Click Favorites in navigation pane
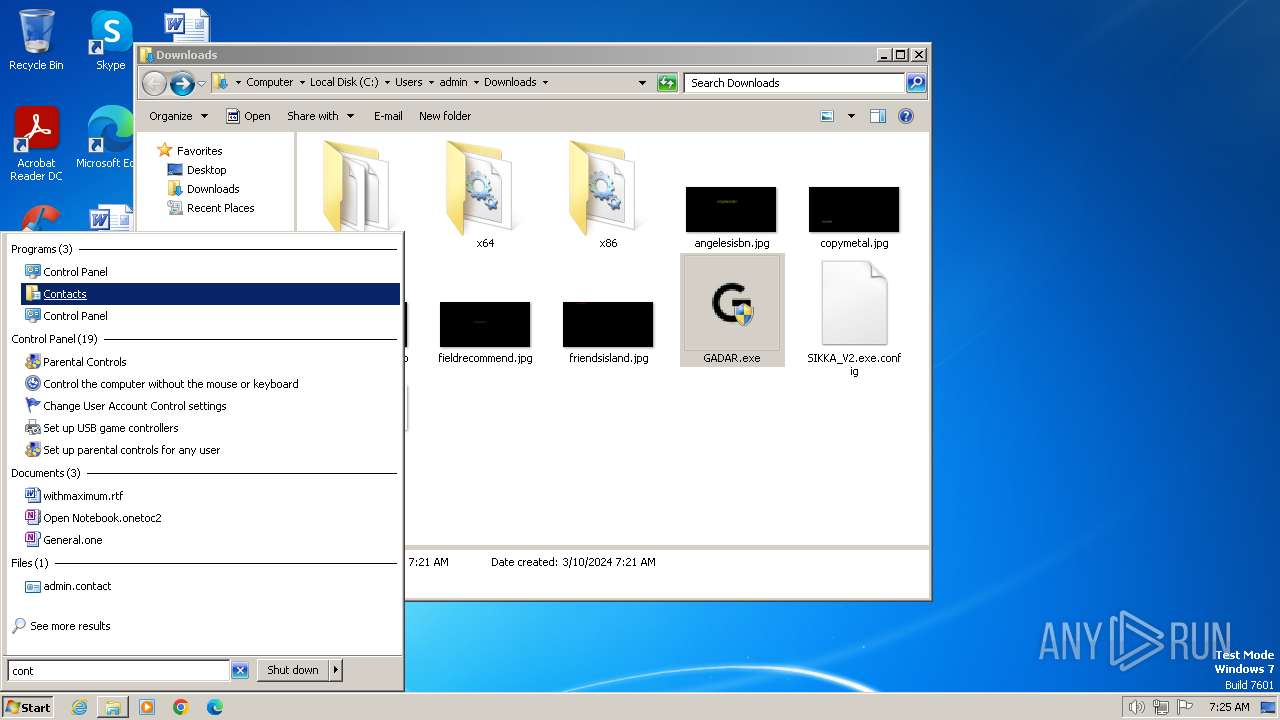The image size is (1280, 720). click(x=199, y=151)
